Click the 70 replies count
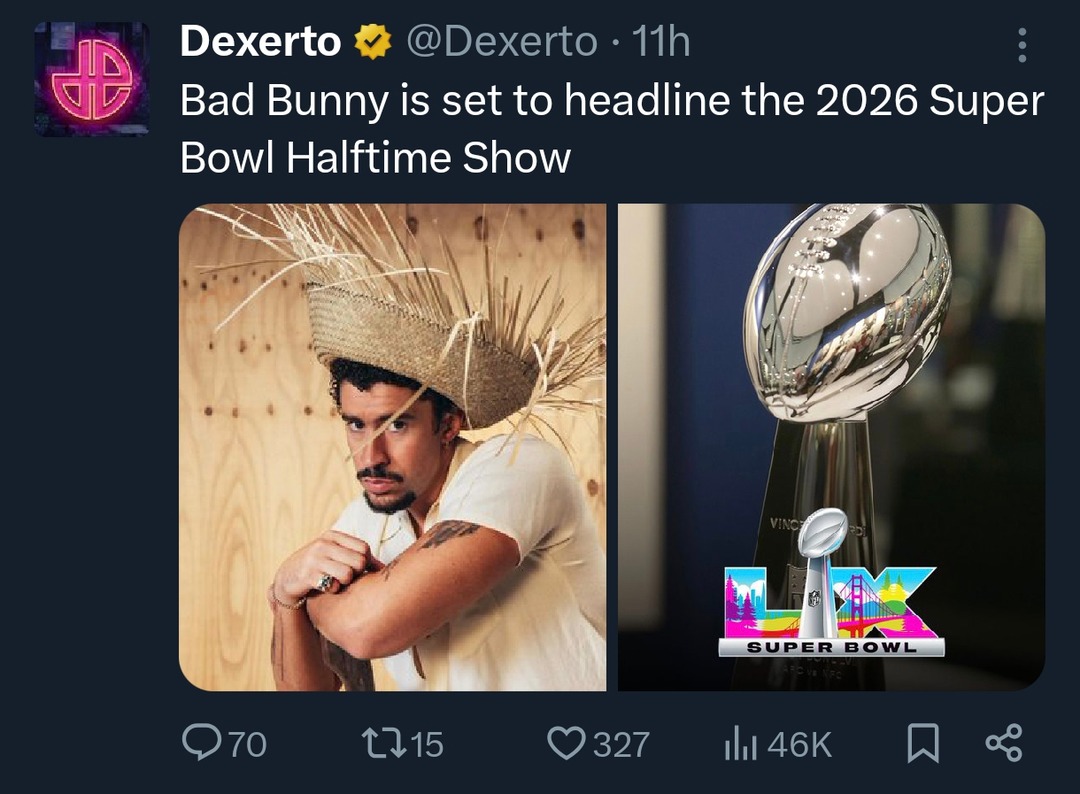This screenshot has width=1080, height=794. tap(247, 743)
